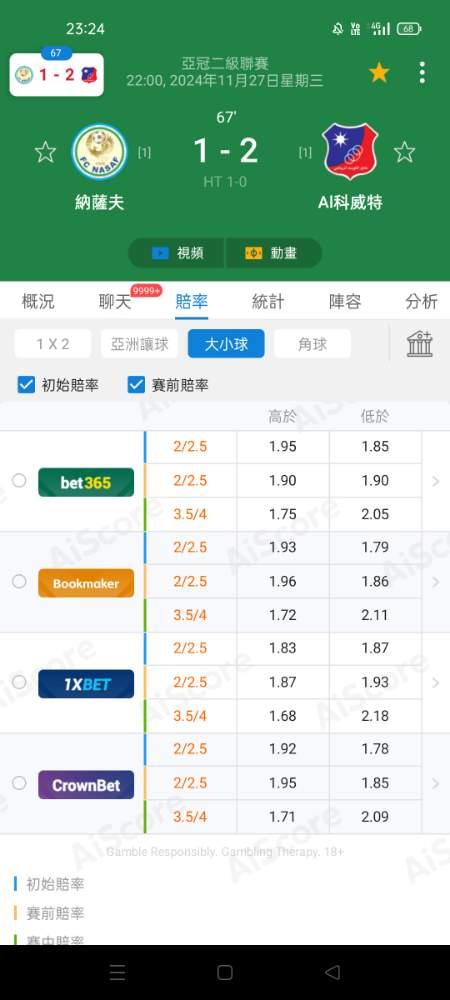Select the 1XBET radio button

click(19, 682)
